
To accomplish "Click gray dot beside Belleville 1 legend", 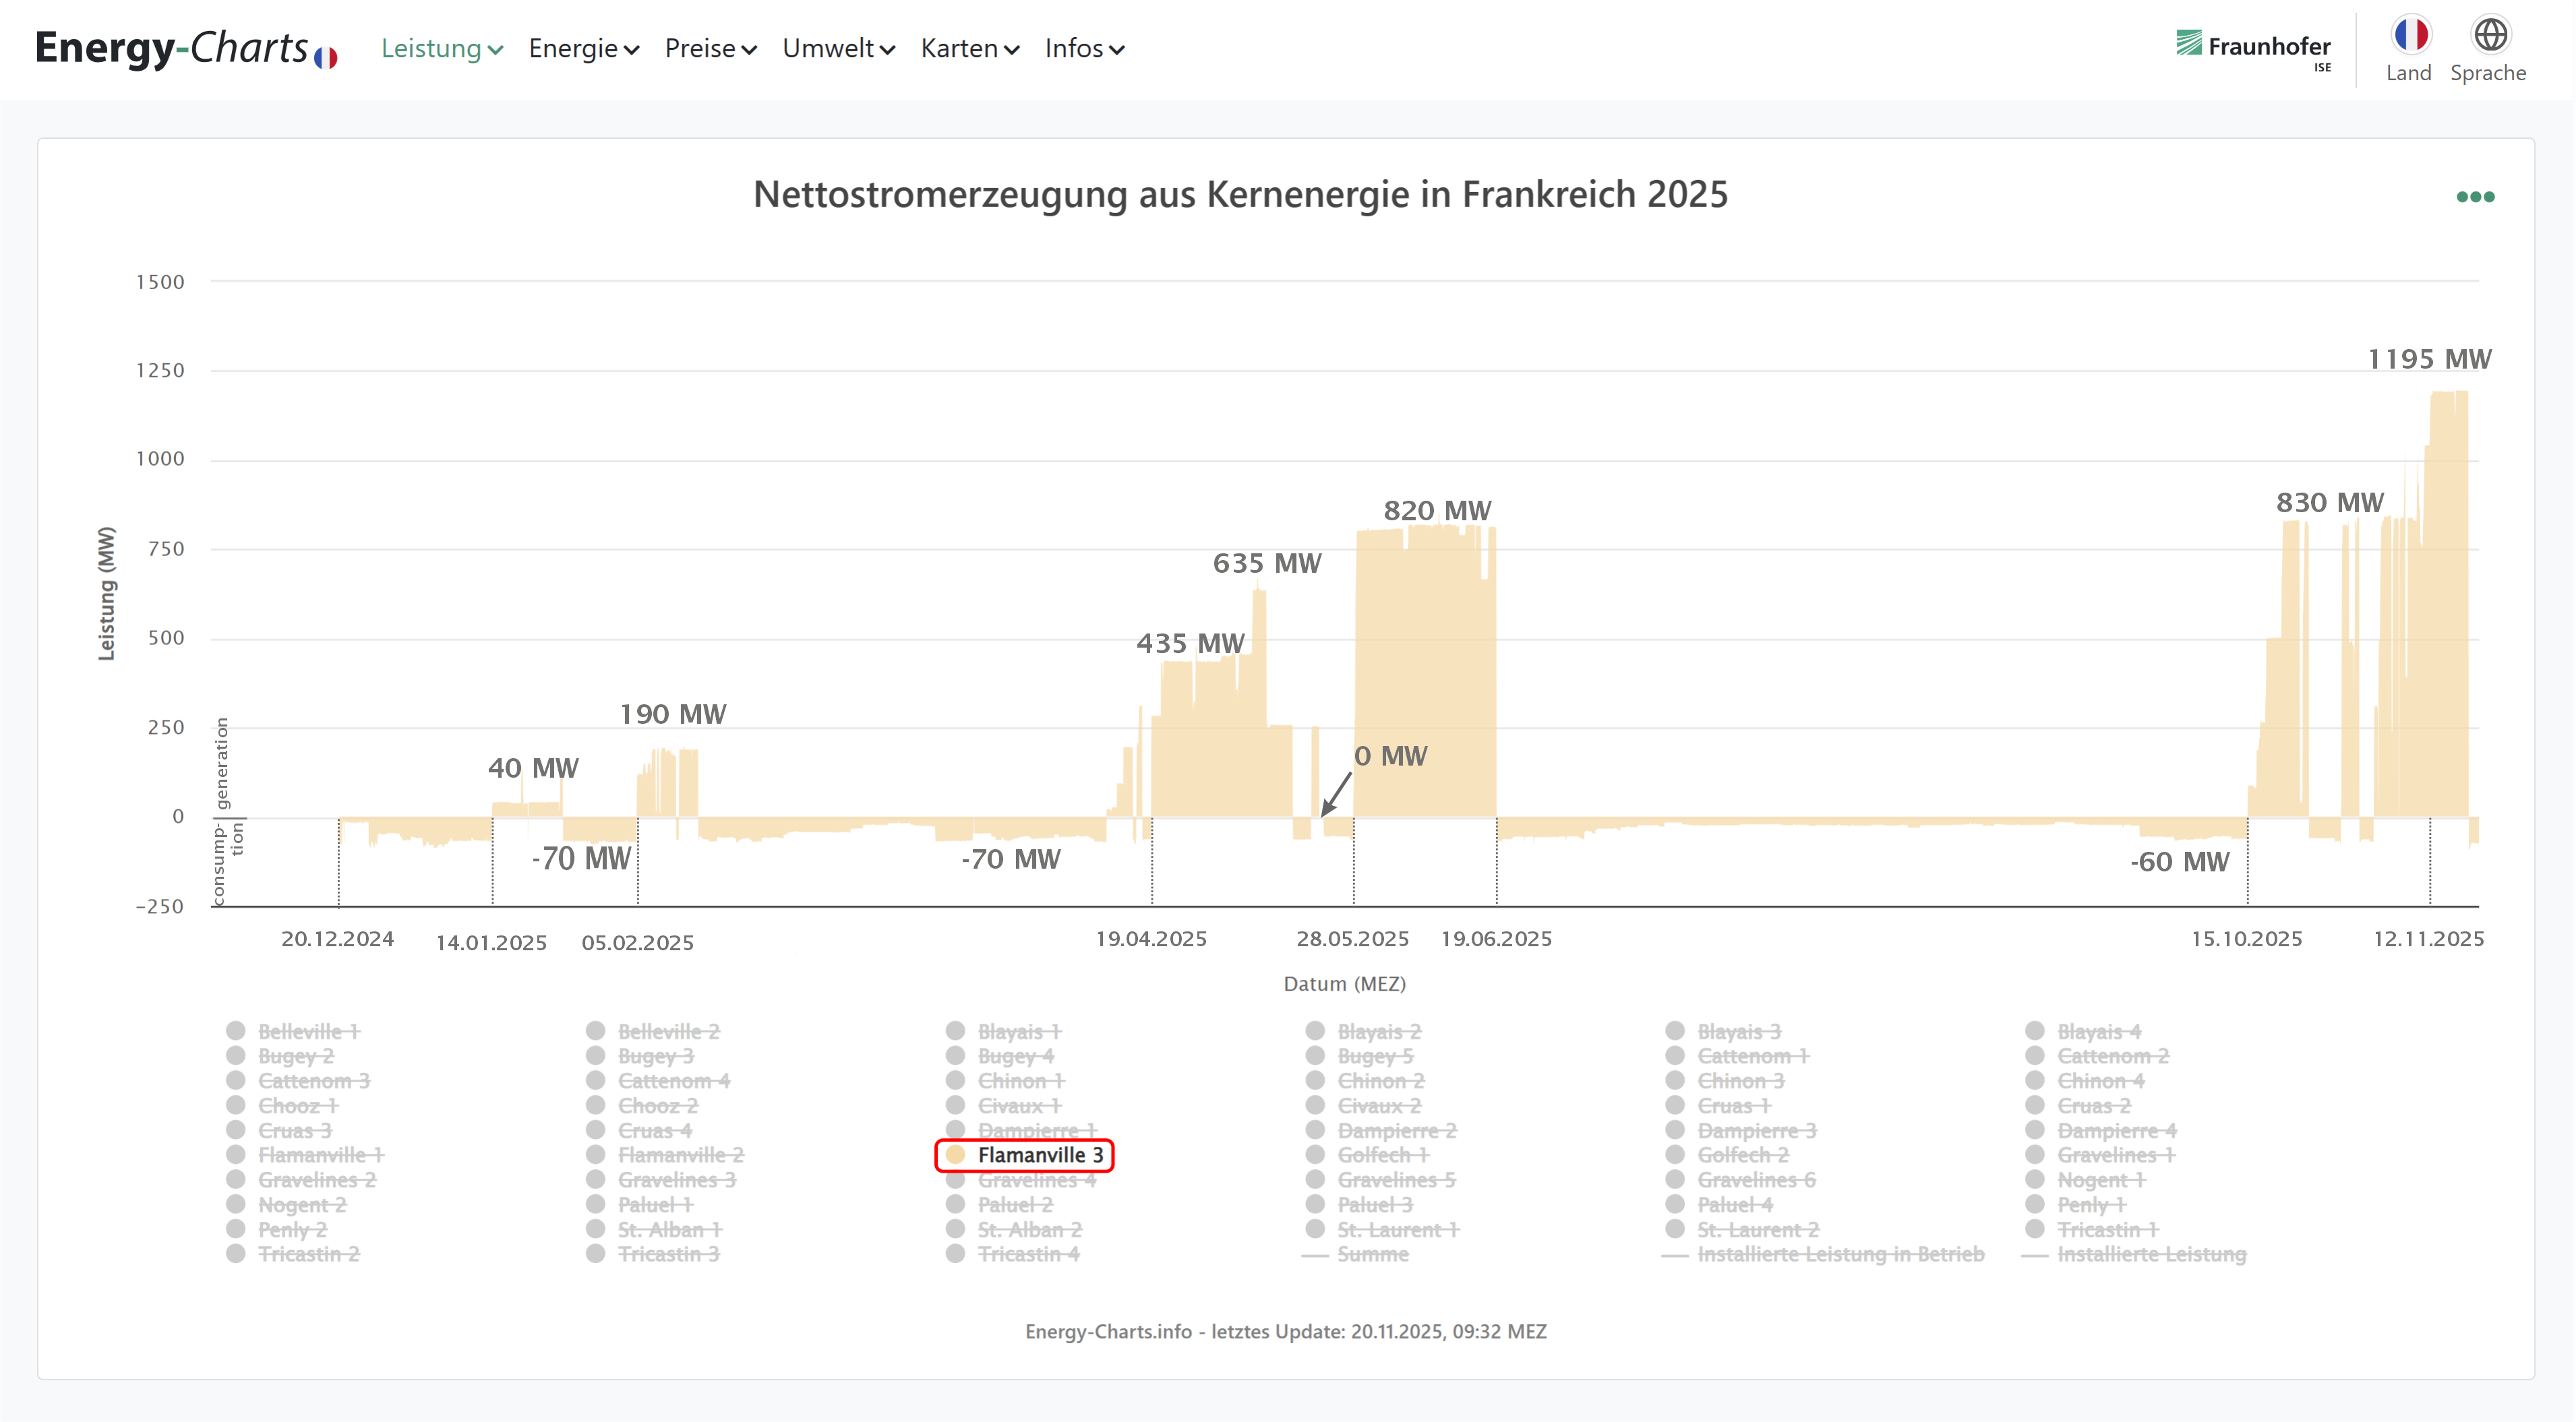I will coord(236,1031).
